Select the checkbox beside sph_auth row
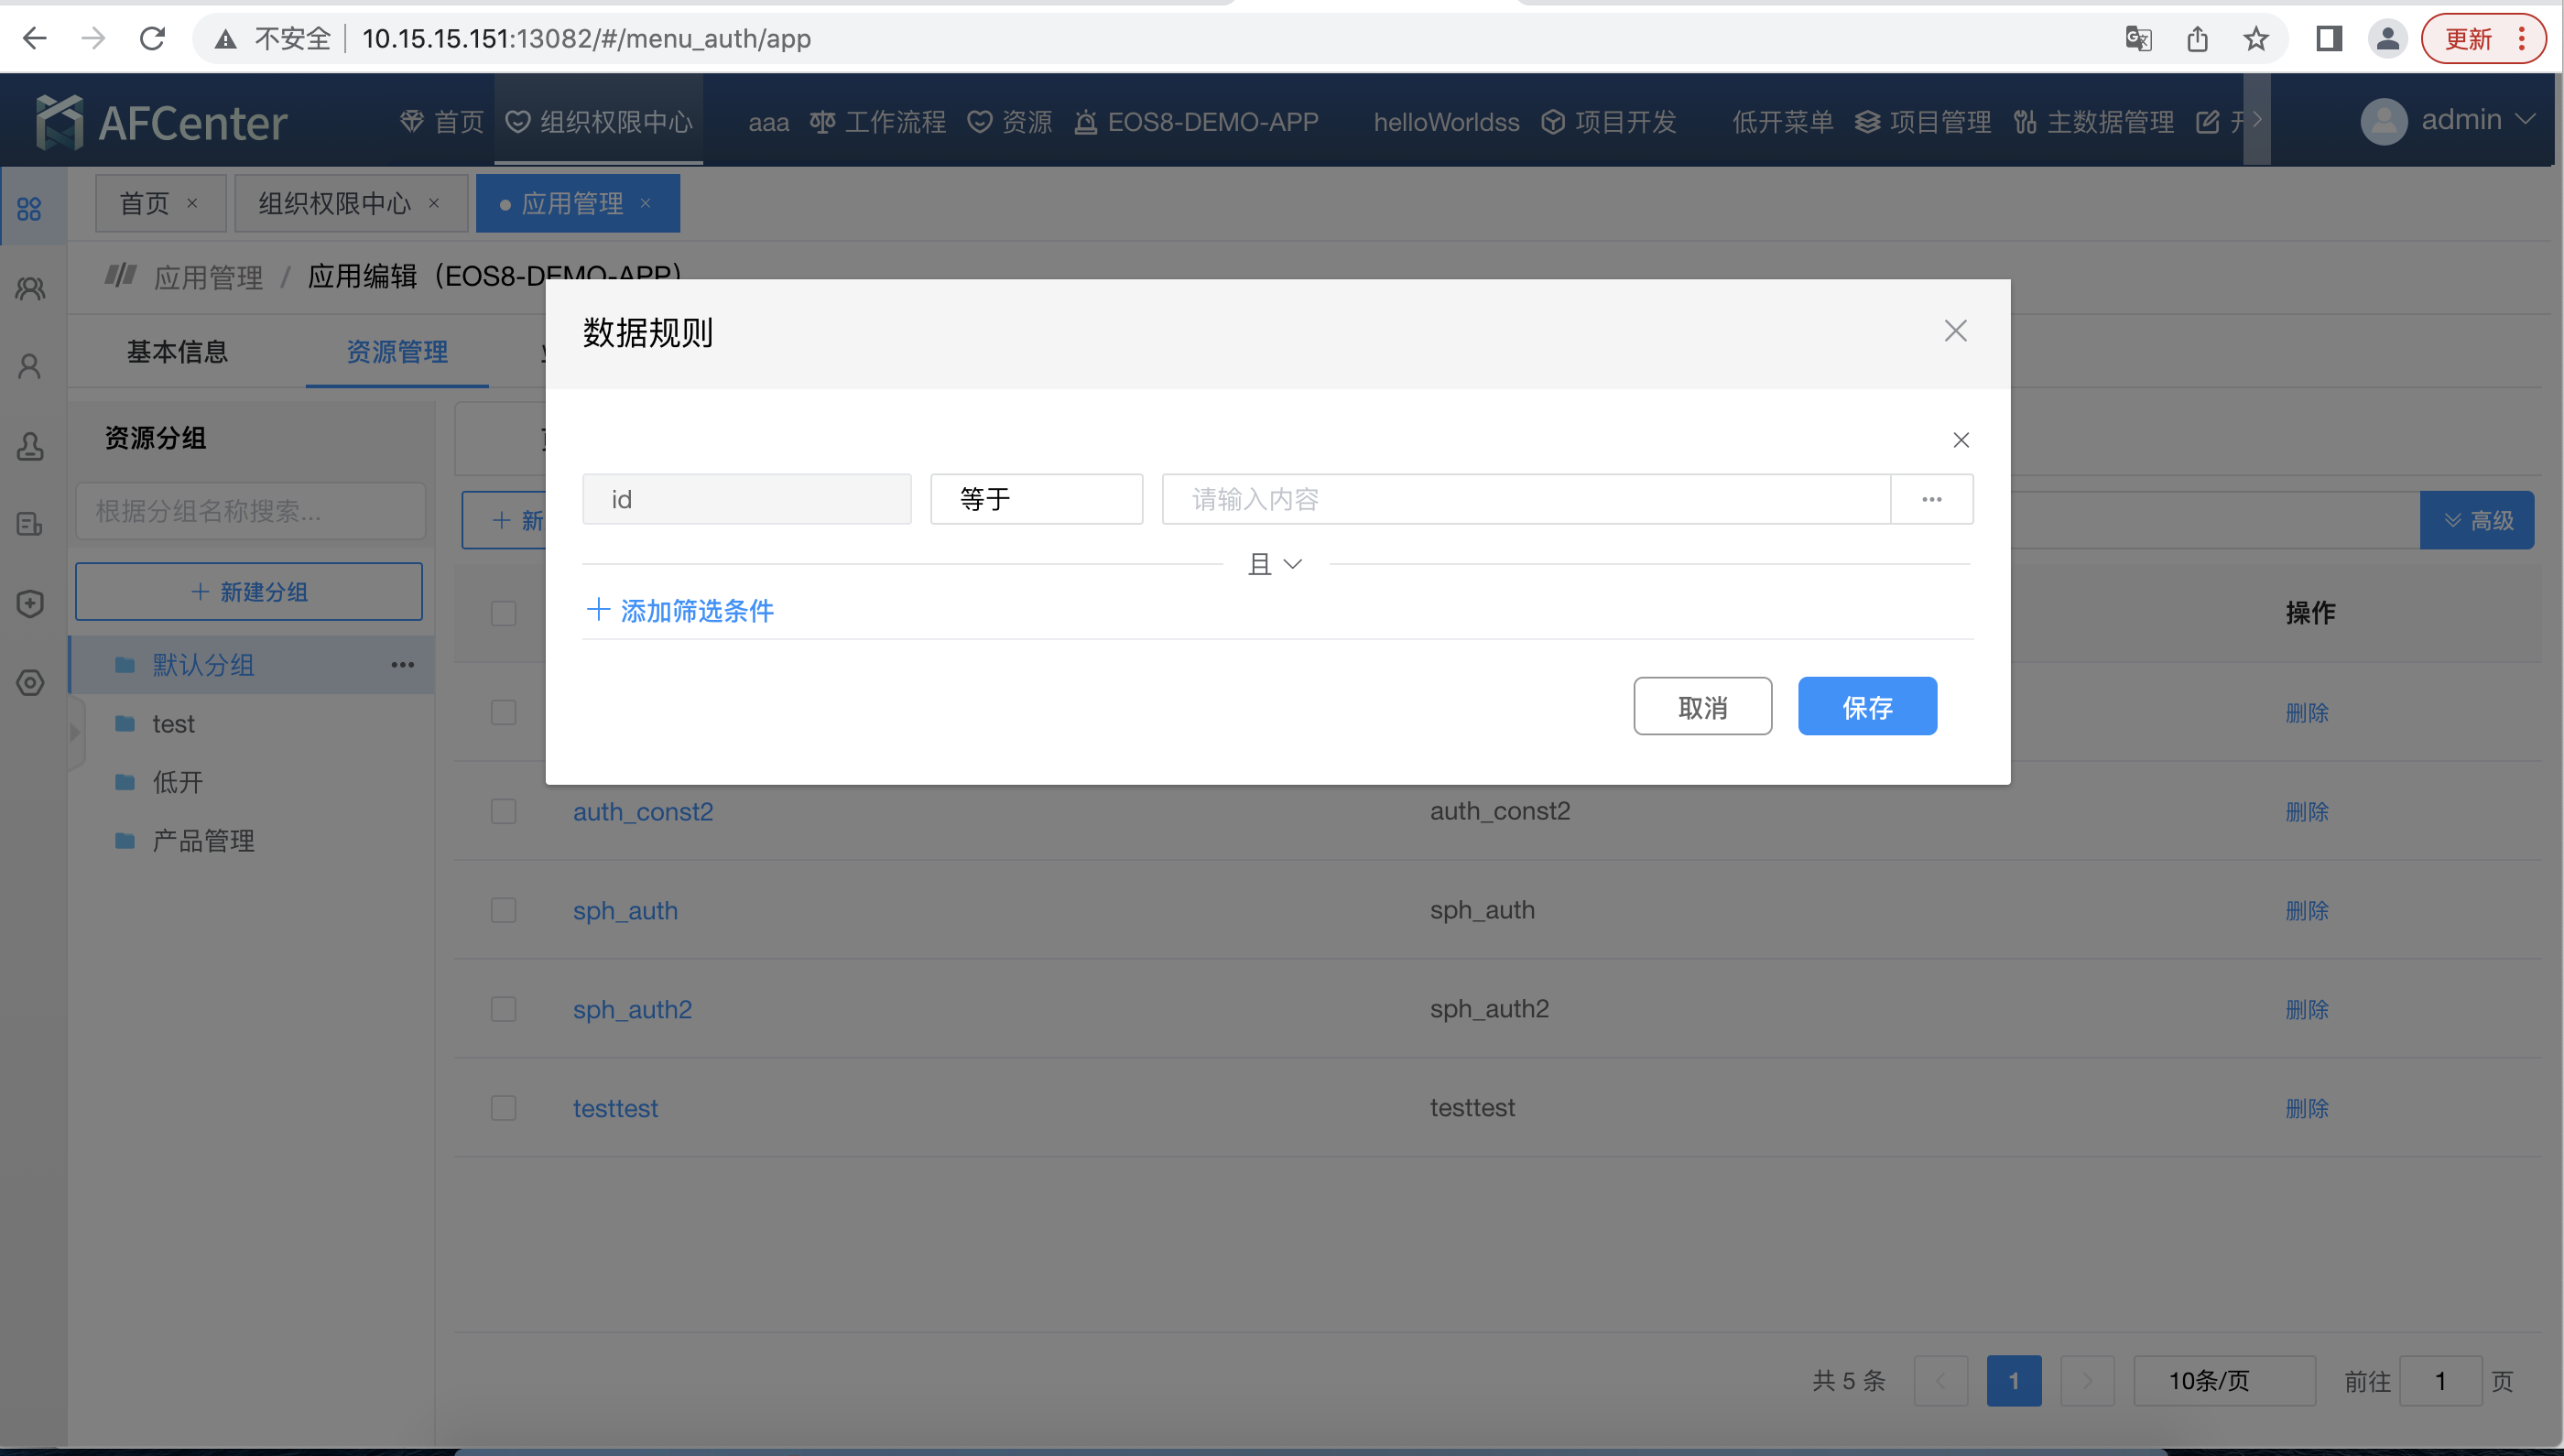The height and width of the screenshot is (1456, 2564). [504, 910]
